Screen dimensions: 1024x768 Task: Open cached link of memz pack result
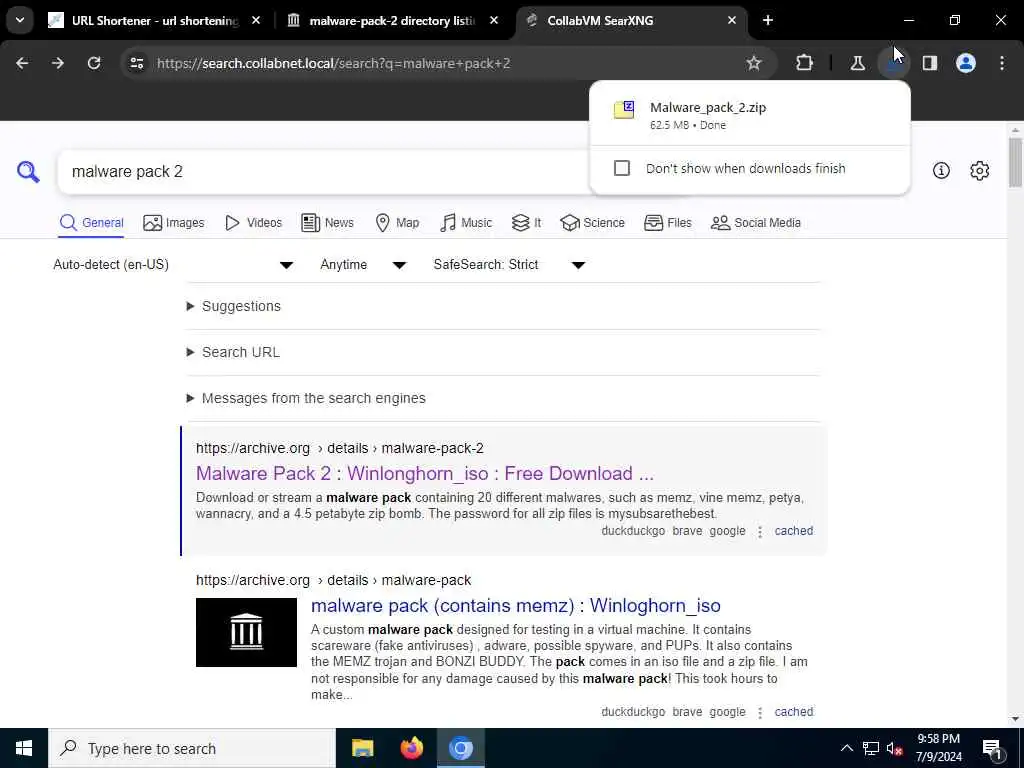pyautogui.click(x=793, y=712)
